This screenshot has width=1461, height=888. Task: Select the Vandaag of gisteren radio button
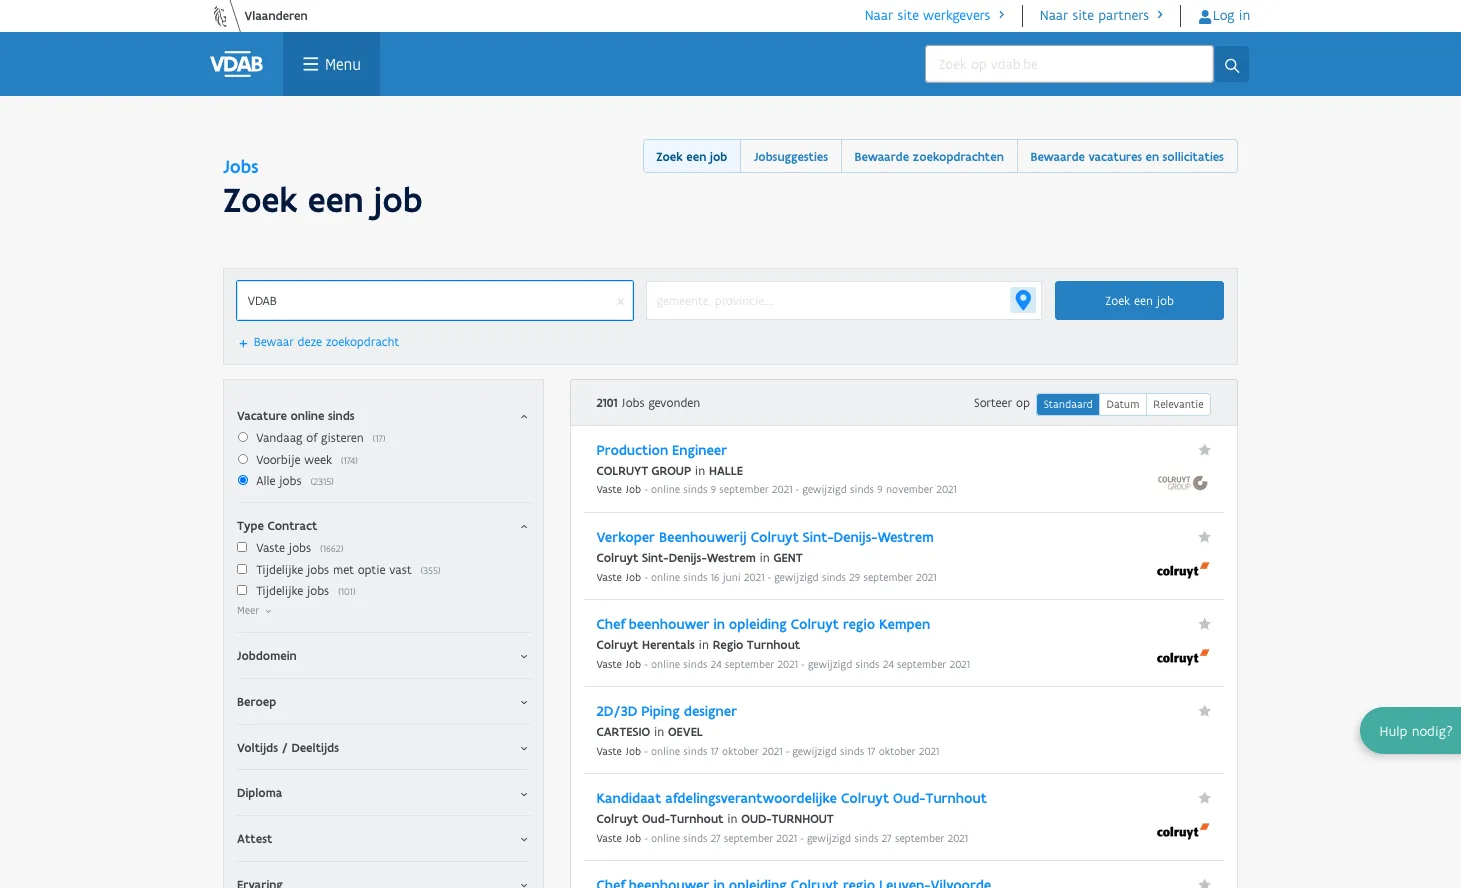pos(243,437)
